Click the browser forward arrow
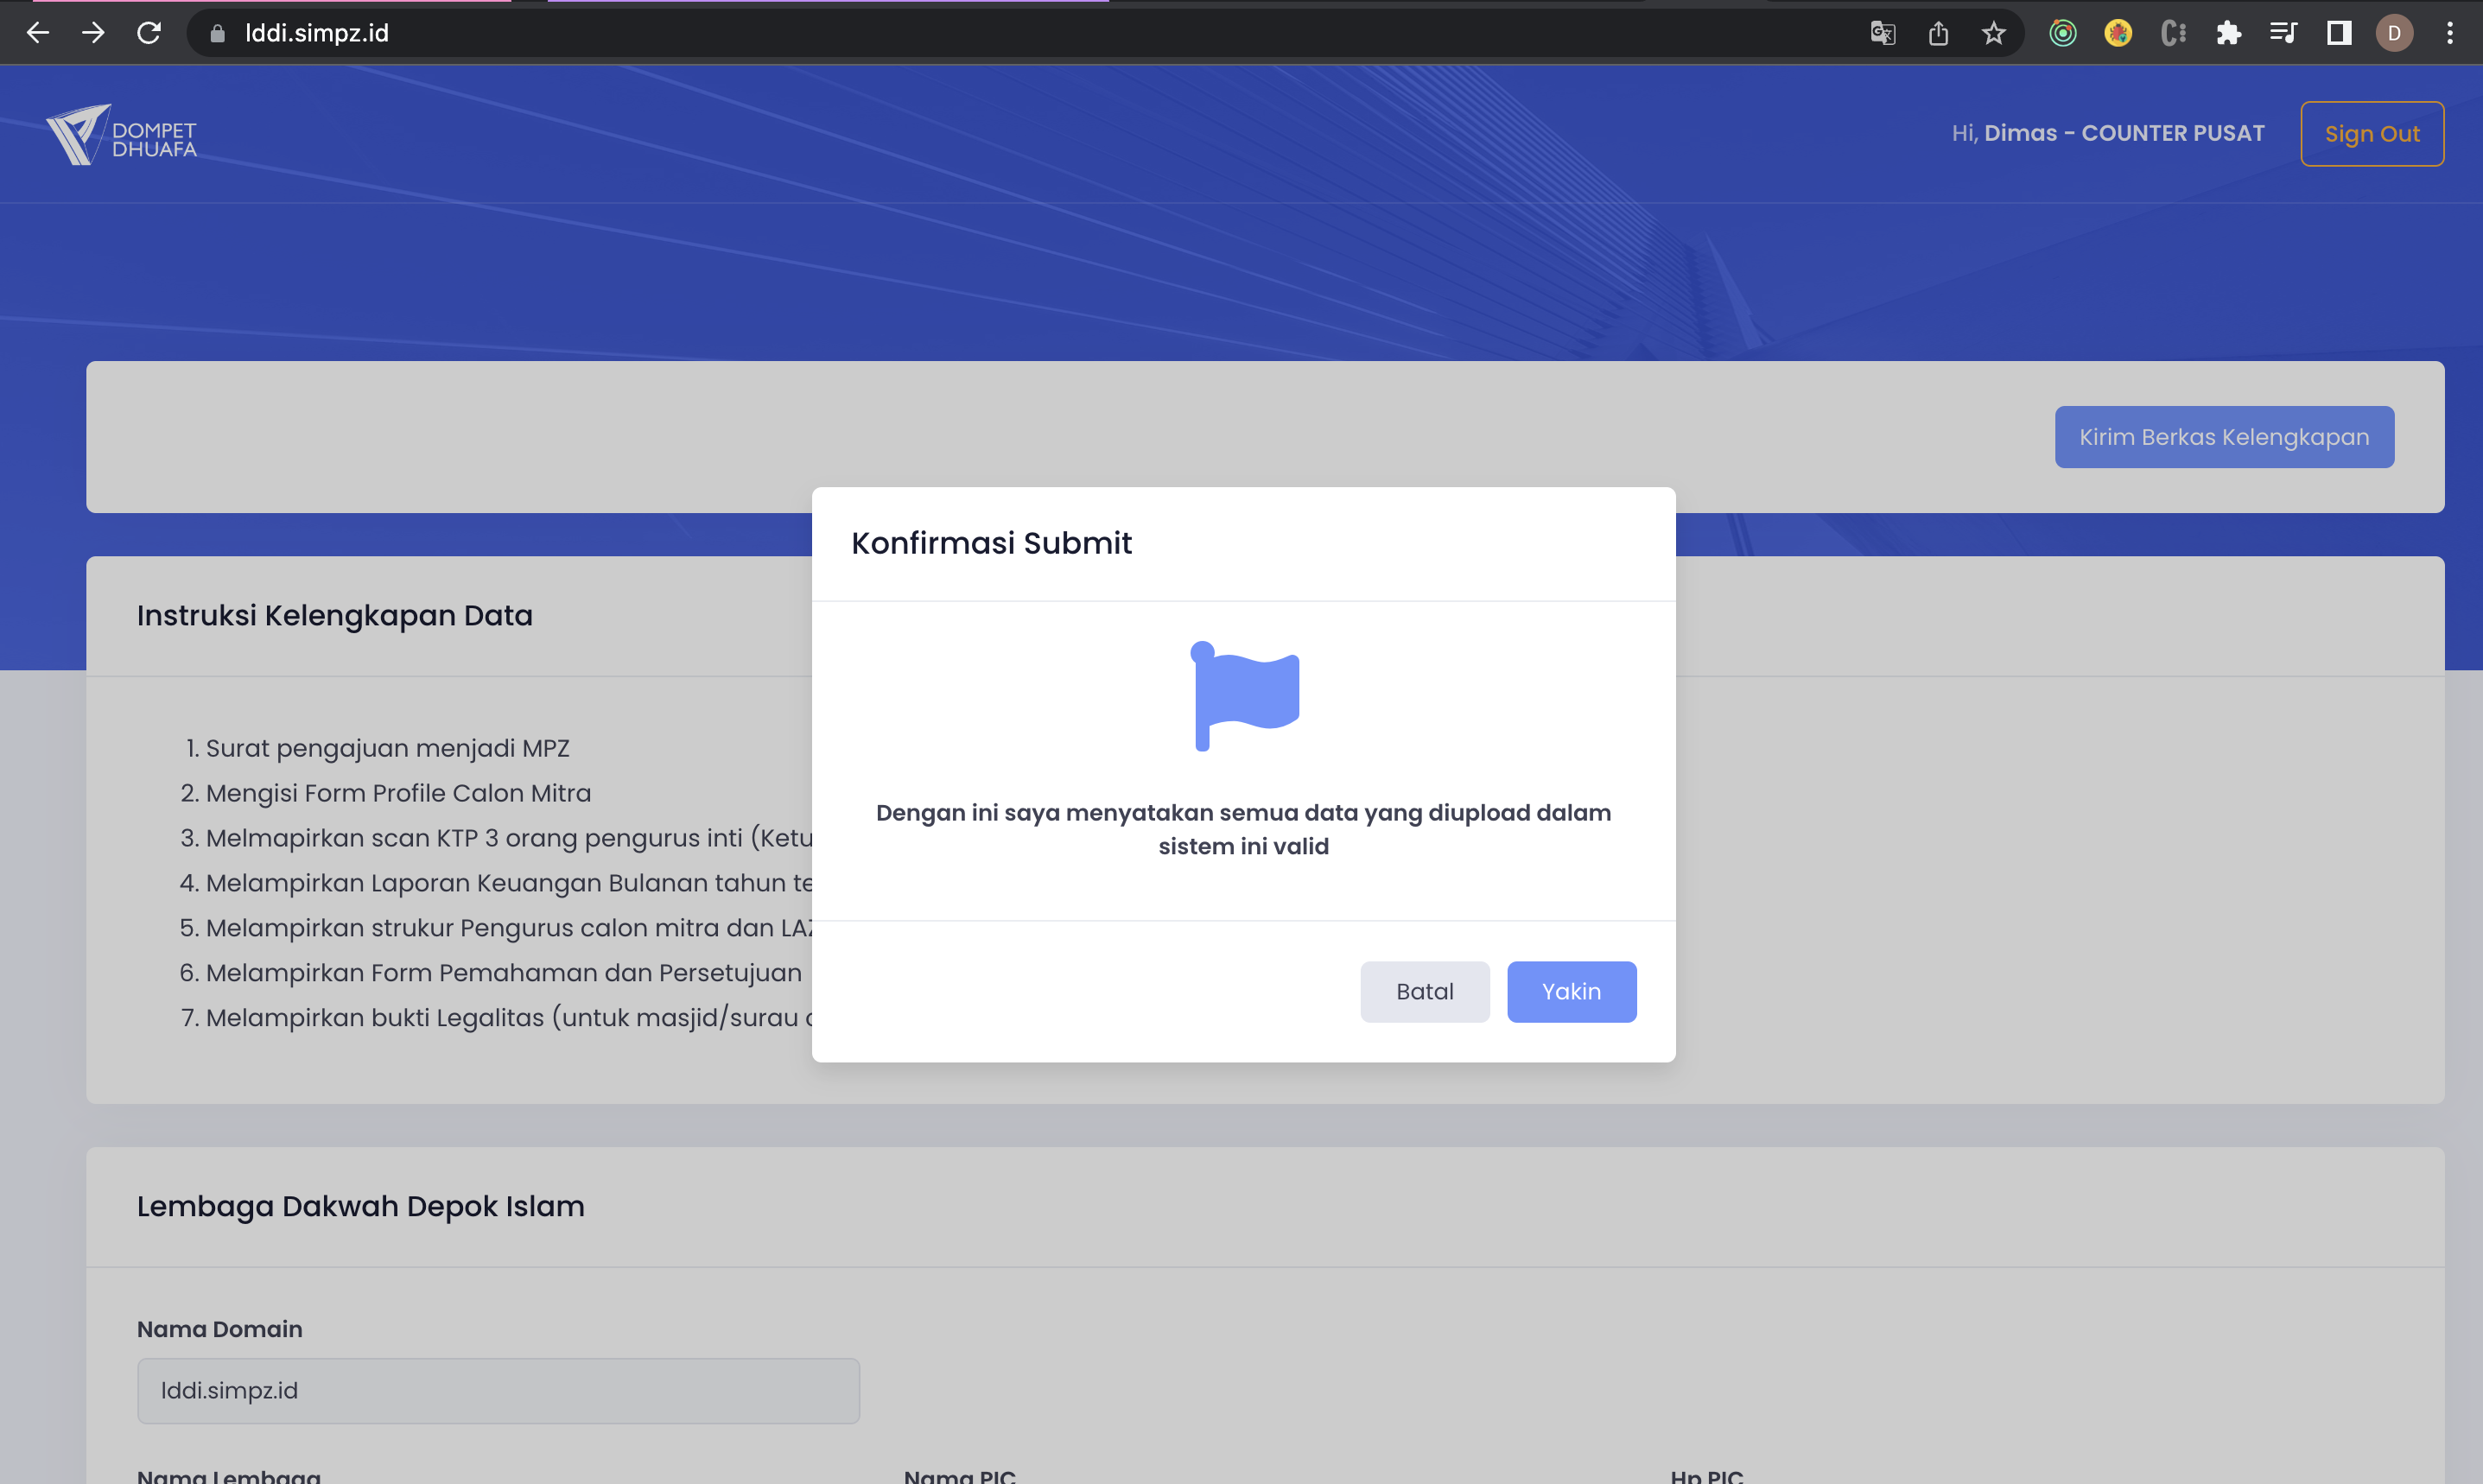This screenshot has width=2483, height=1484. click(x=93, y=33)
